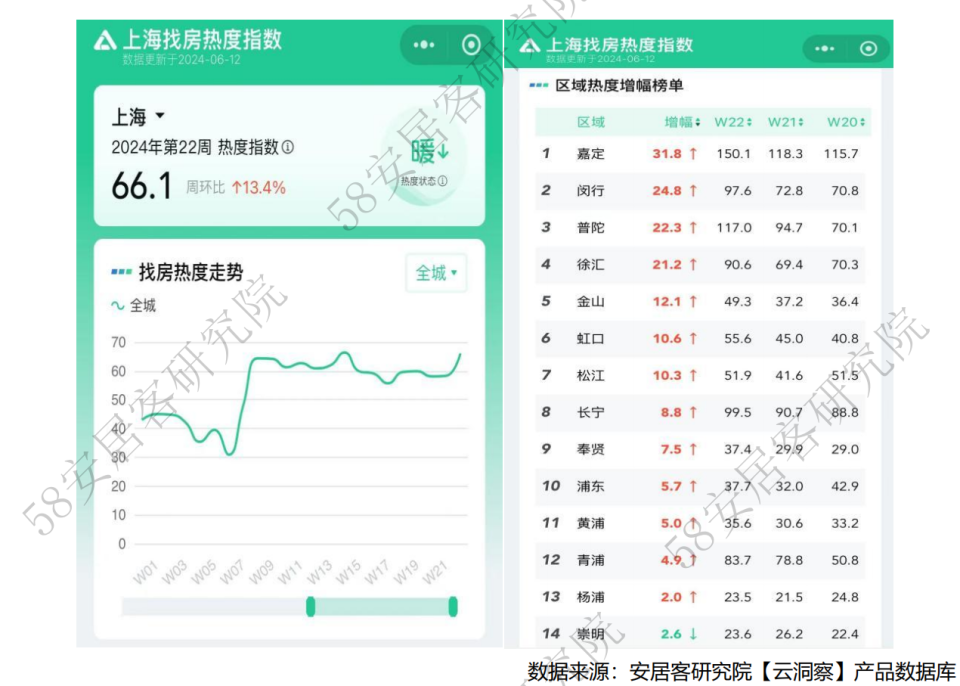This screenshot has height=686, width=960.
Task: Select the 崇明 row
Action: click(700, 633)
